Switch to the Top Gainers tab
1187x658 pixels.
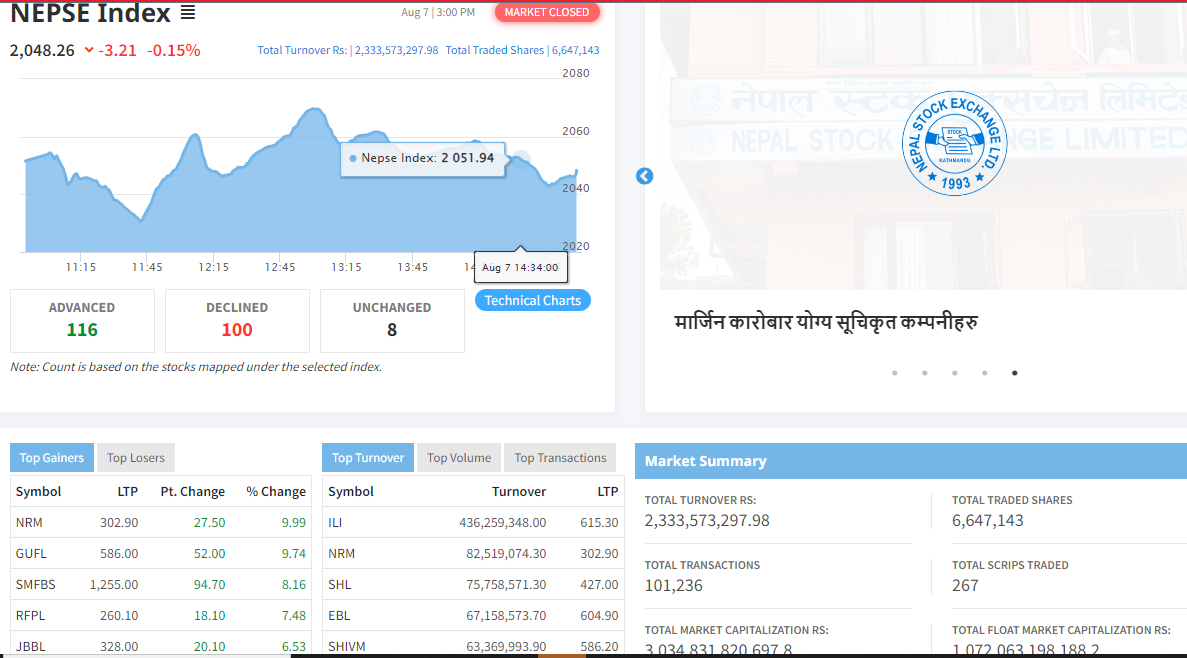(51, 457)
